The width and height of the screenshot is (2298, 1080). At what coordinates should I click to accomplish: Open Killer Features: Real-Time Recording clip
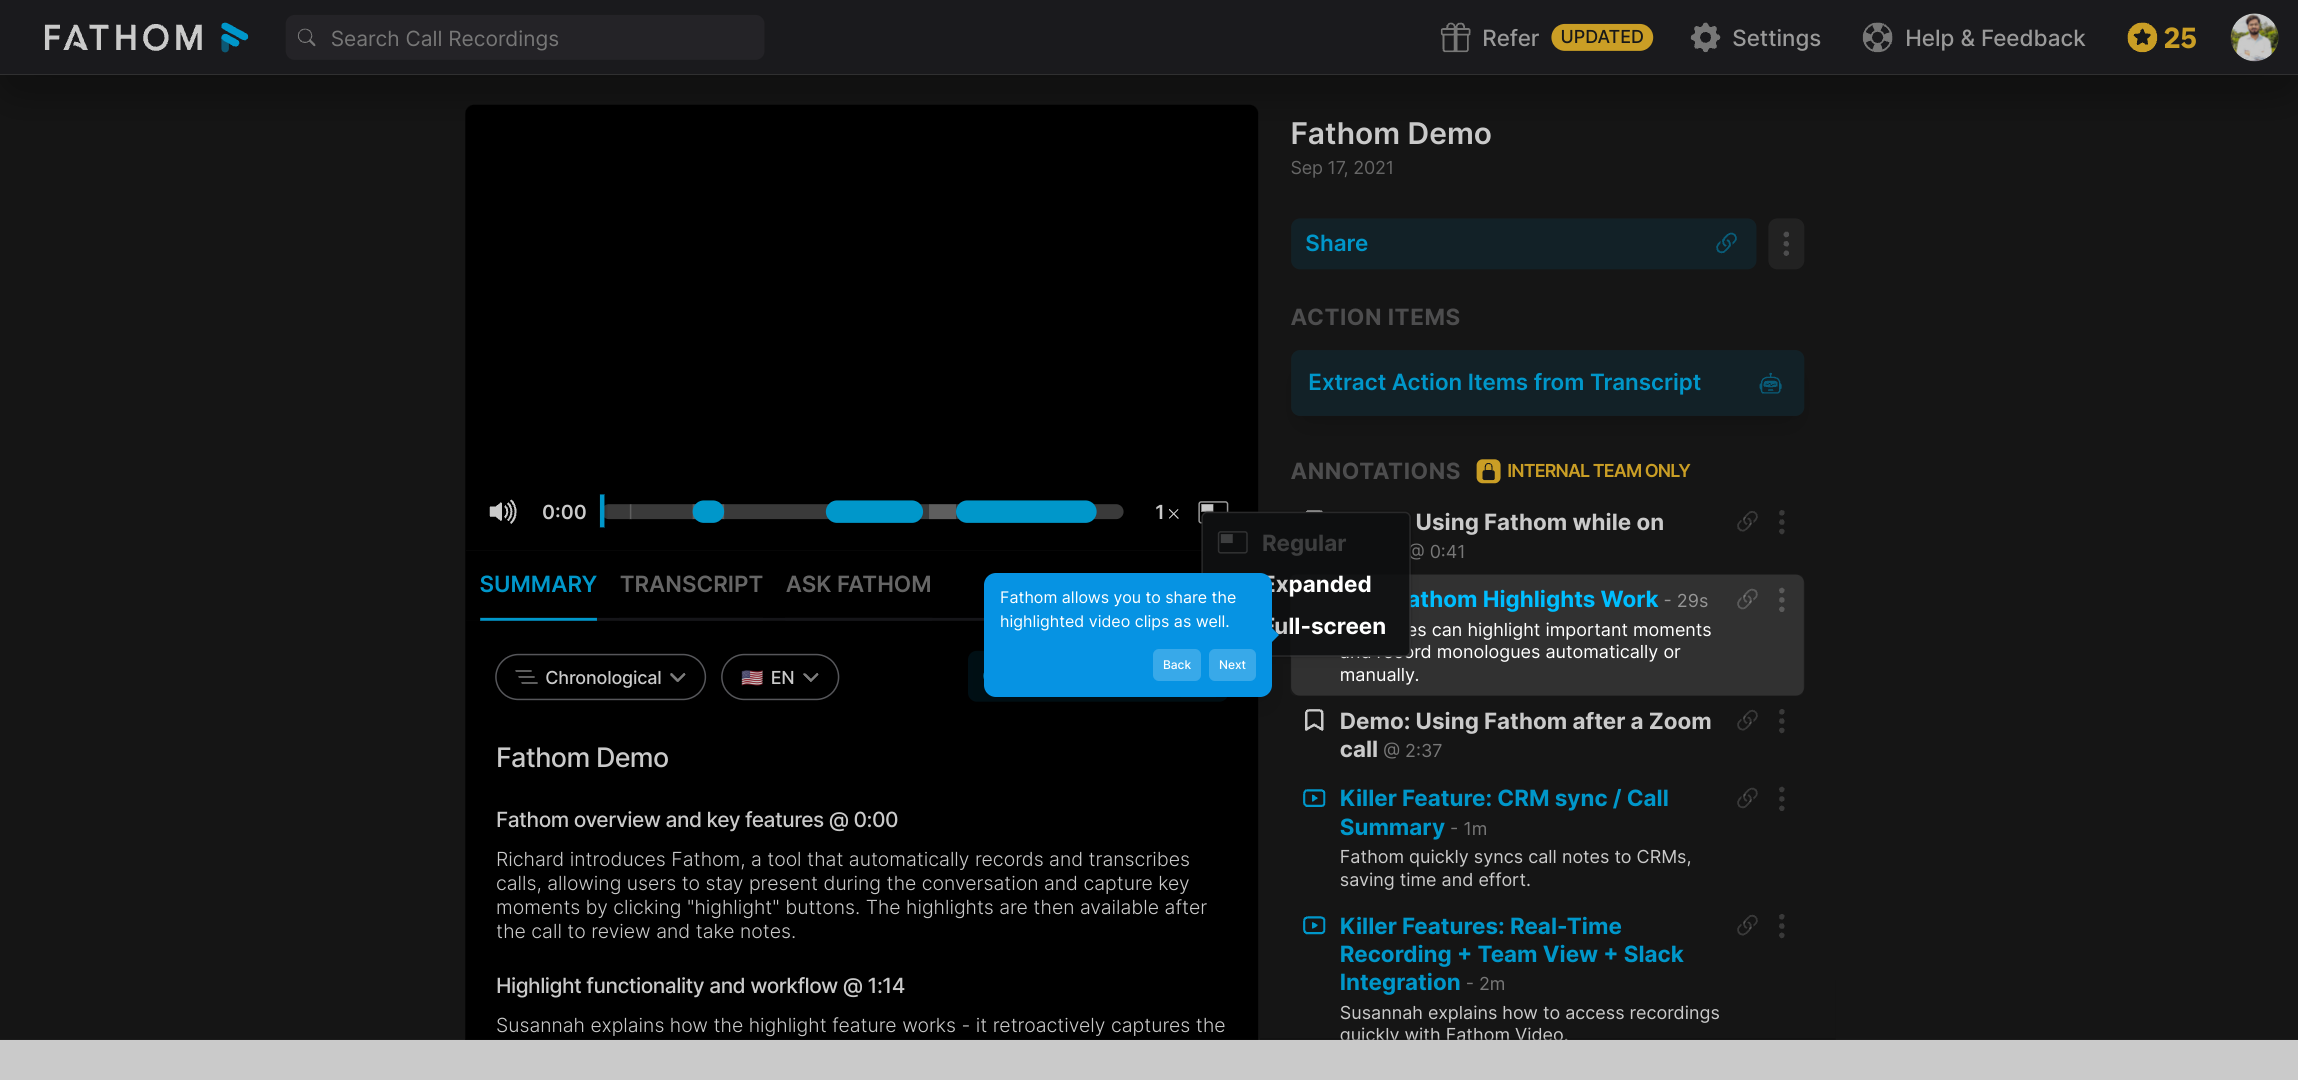pos(1511,954)
